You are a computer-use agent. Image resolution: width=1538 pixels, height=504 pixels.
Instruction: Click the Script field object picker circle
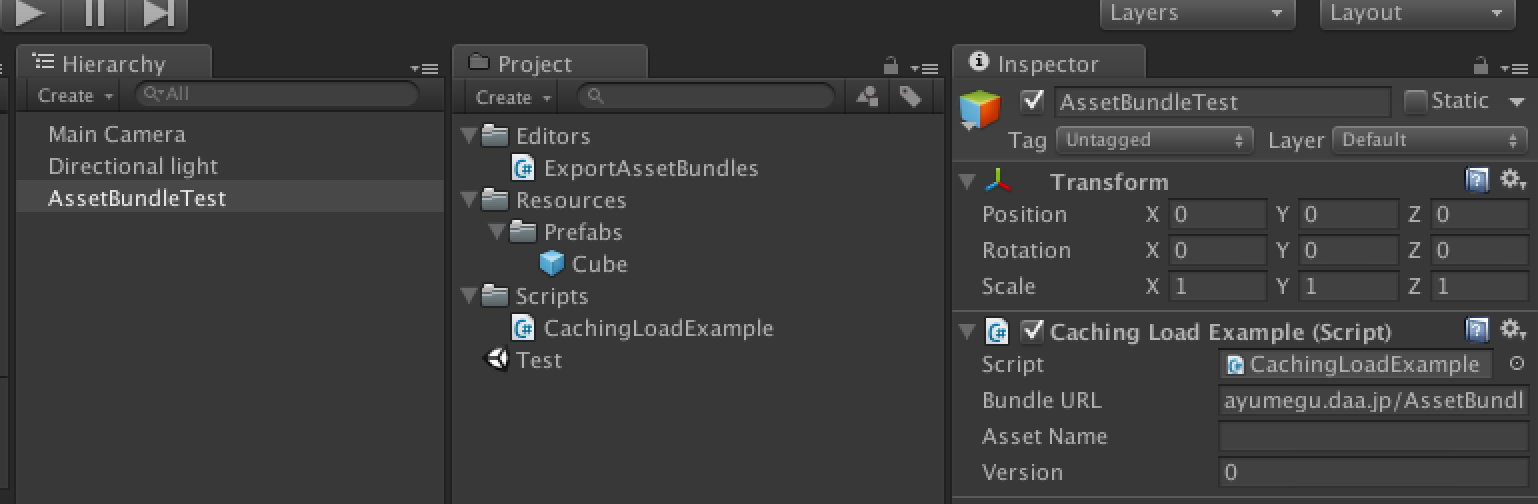(x=1516, y=365)
